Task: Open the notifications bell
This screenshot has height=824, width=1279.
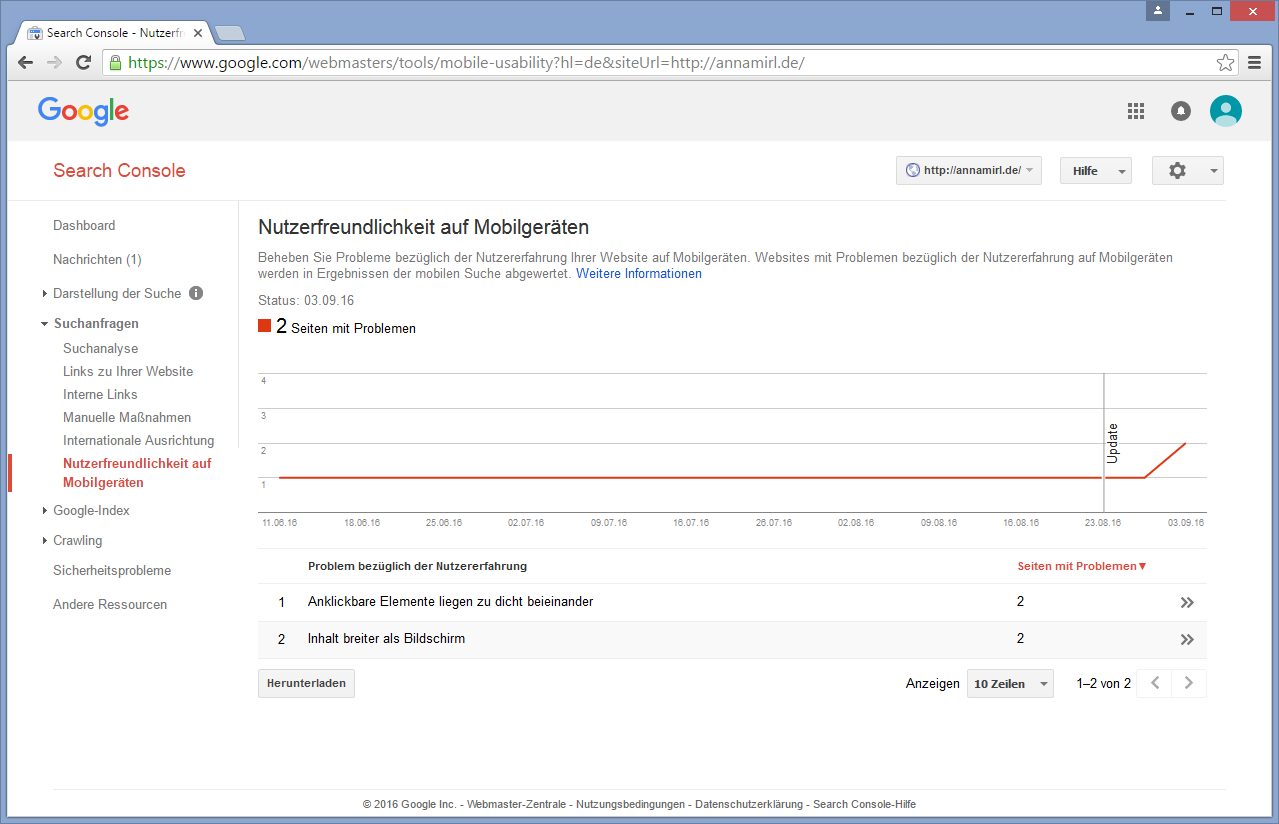Action: coord(1181,111)
